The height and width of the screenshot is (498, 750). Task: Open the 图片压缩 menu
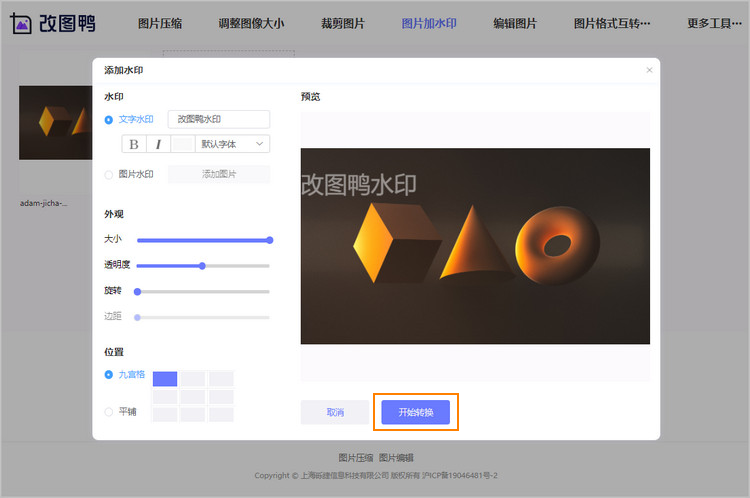pyautogui.click(x=160, y=23)
